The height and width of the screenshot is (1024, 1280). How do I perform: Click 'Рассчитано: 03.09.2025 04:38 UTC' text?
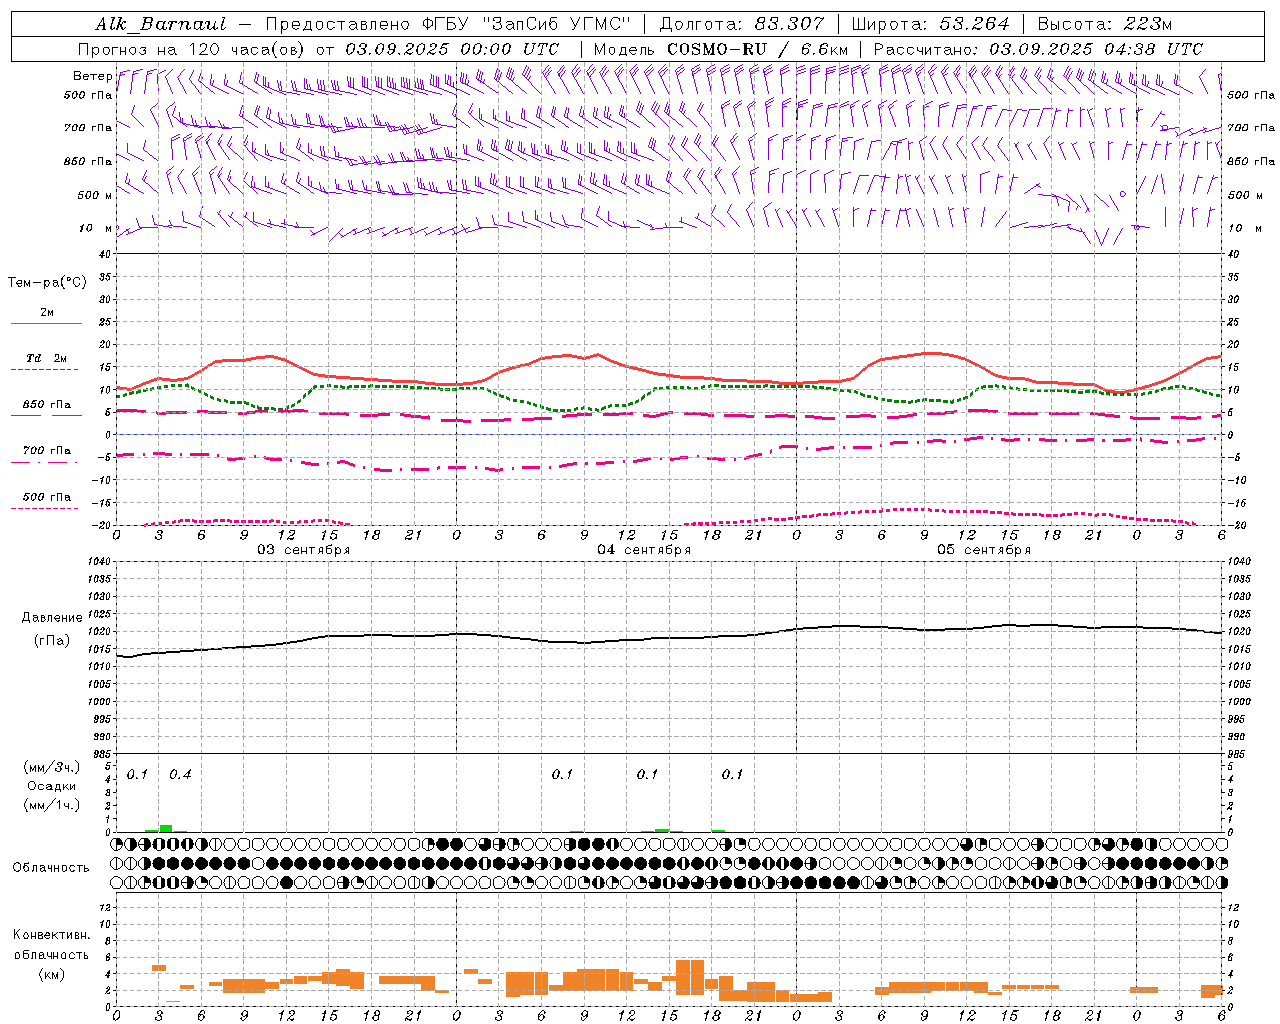point(1038,49)
